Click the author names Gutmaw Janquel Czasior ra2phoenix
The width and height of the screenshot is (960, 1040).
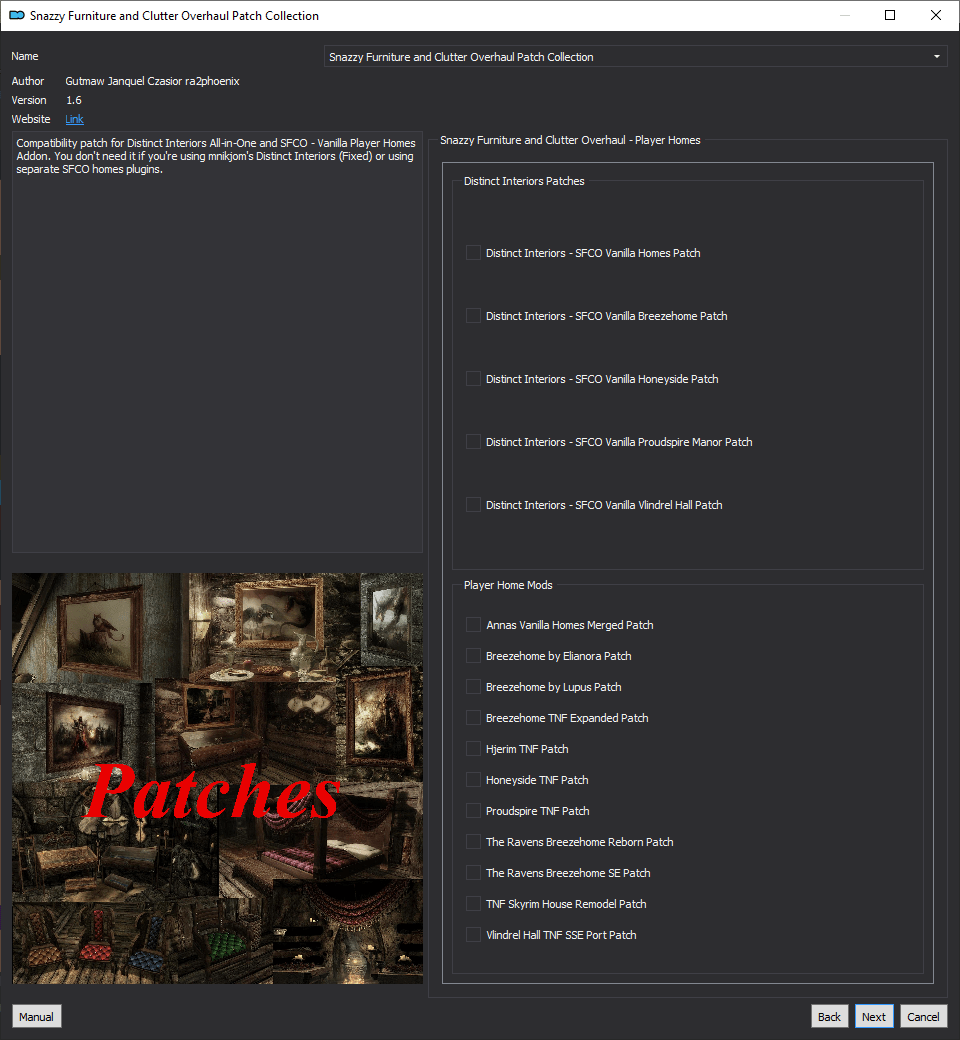pos(152,81)
